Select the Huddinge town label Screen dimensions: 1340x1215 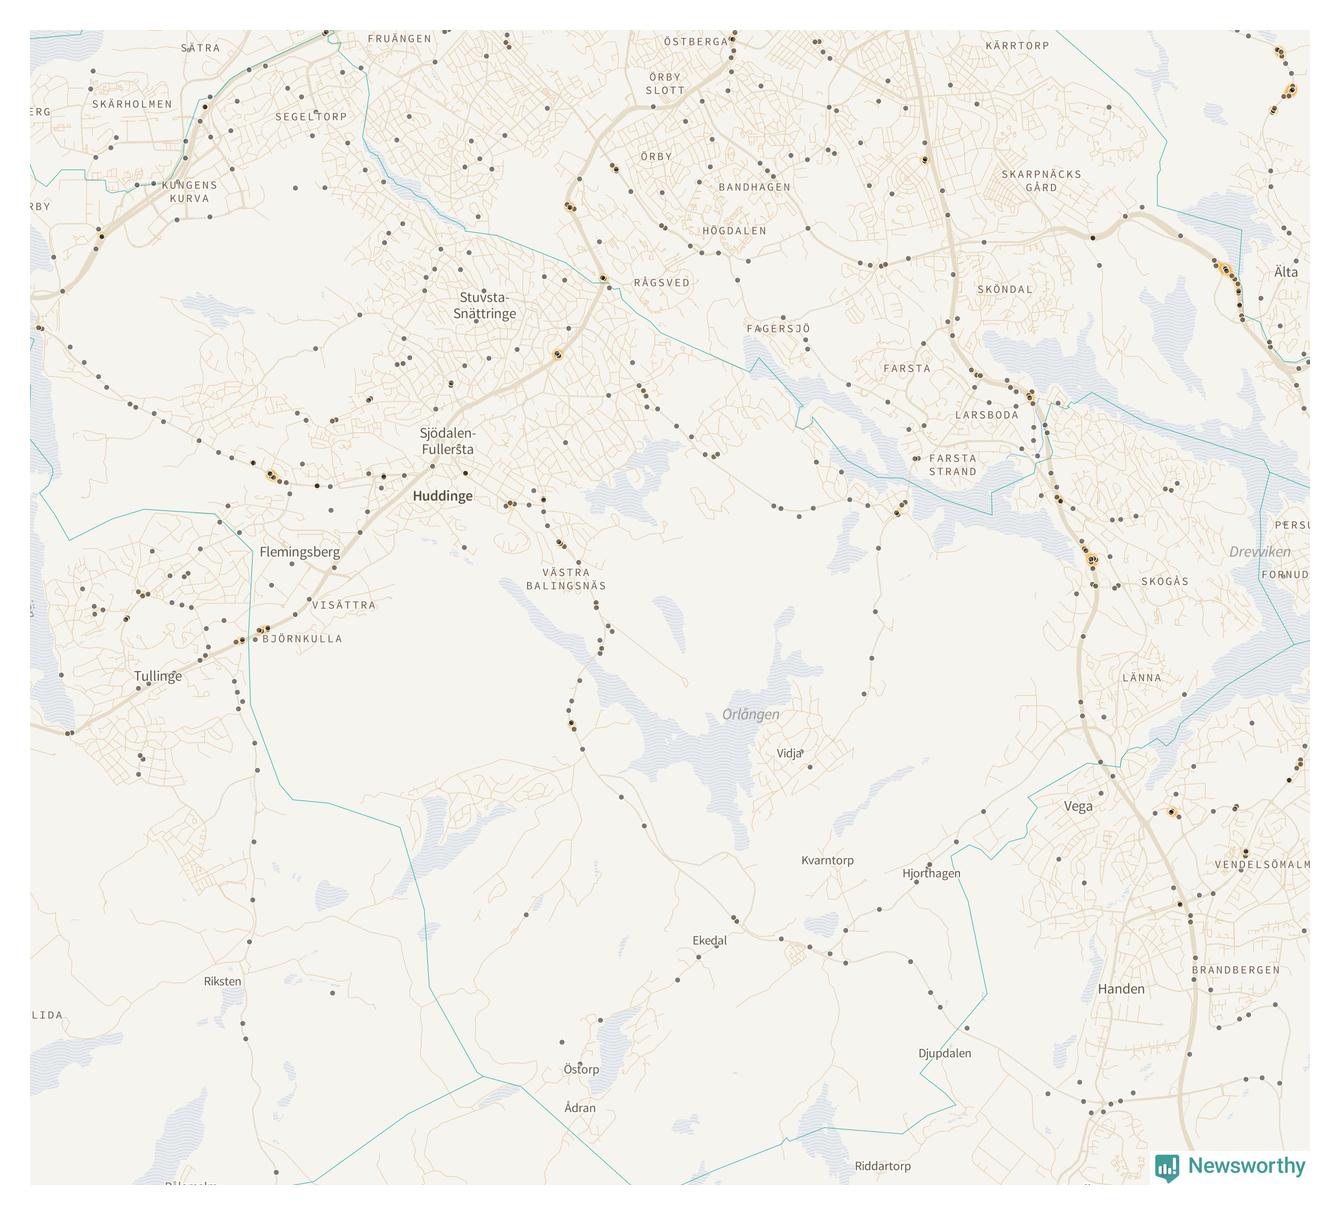(x=442, y=496)
